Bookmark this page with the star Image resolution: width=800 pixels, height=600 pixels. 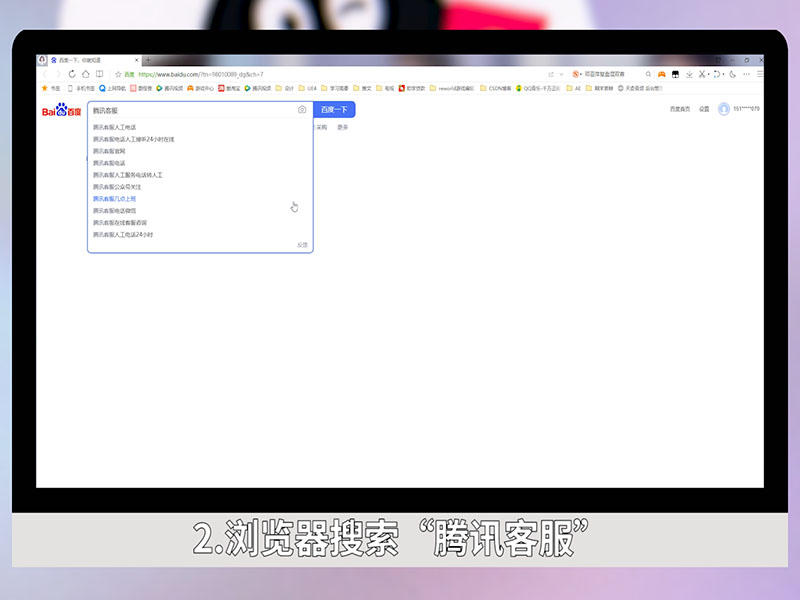[118, 74]
